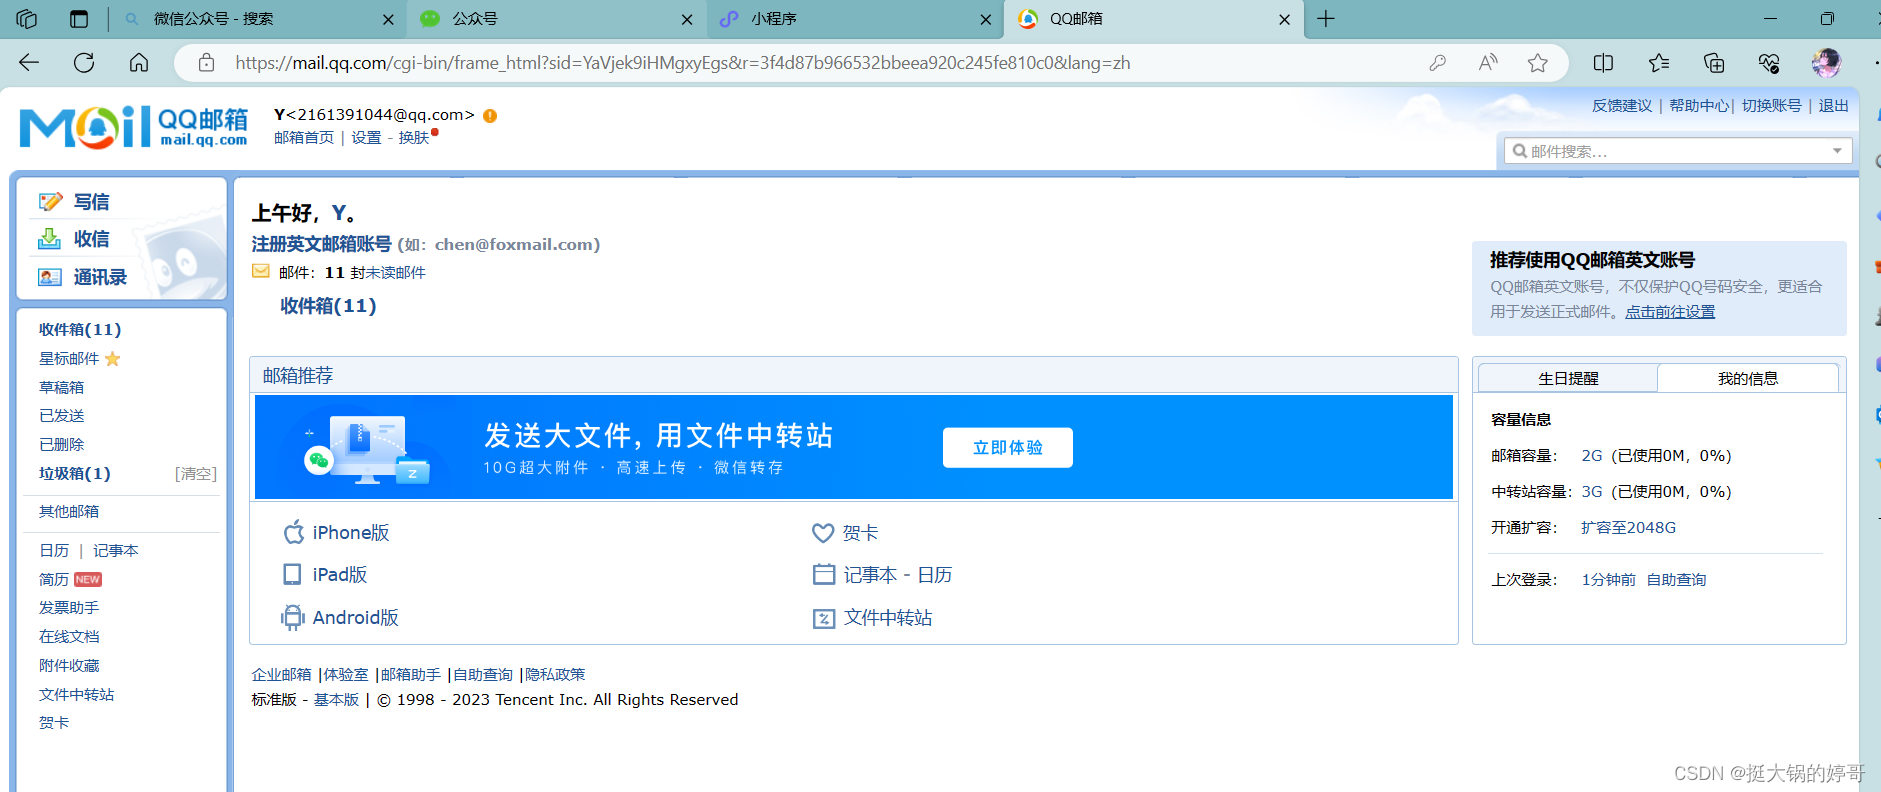View site information lock icon
The image size is (1881, 792).
click(206, 63)
